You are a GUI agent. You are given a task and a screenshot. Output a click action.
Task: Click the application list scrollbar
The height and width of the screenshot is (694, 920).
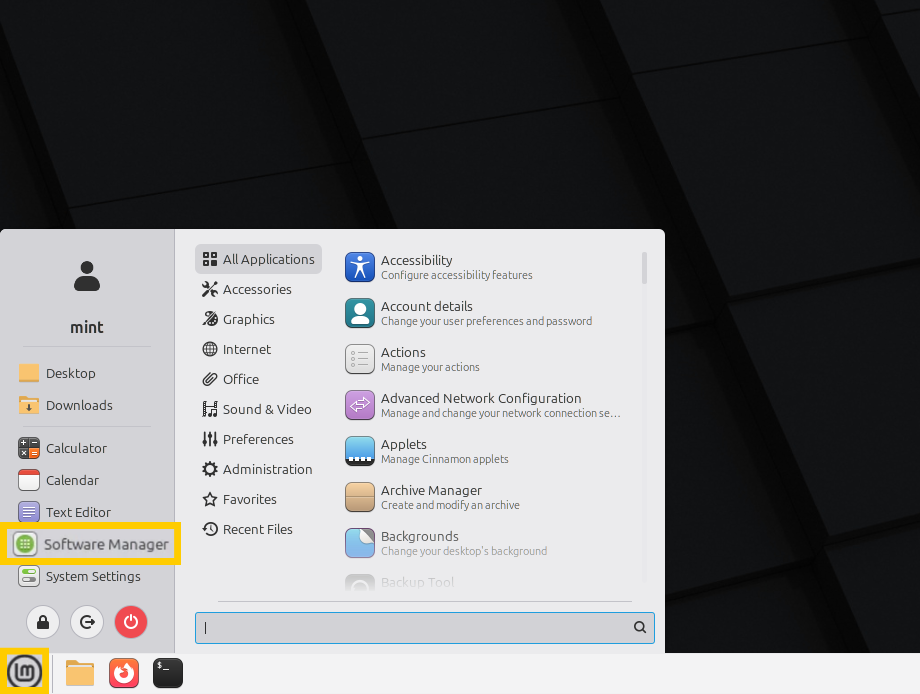point(644,268)
